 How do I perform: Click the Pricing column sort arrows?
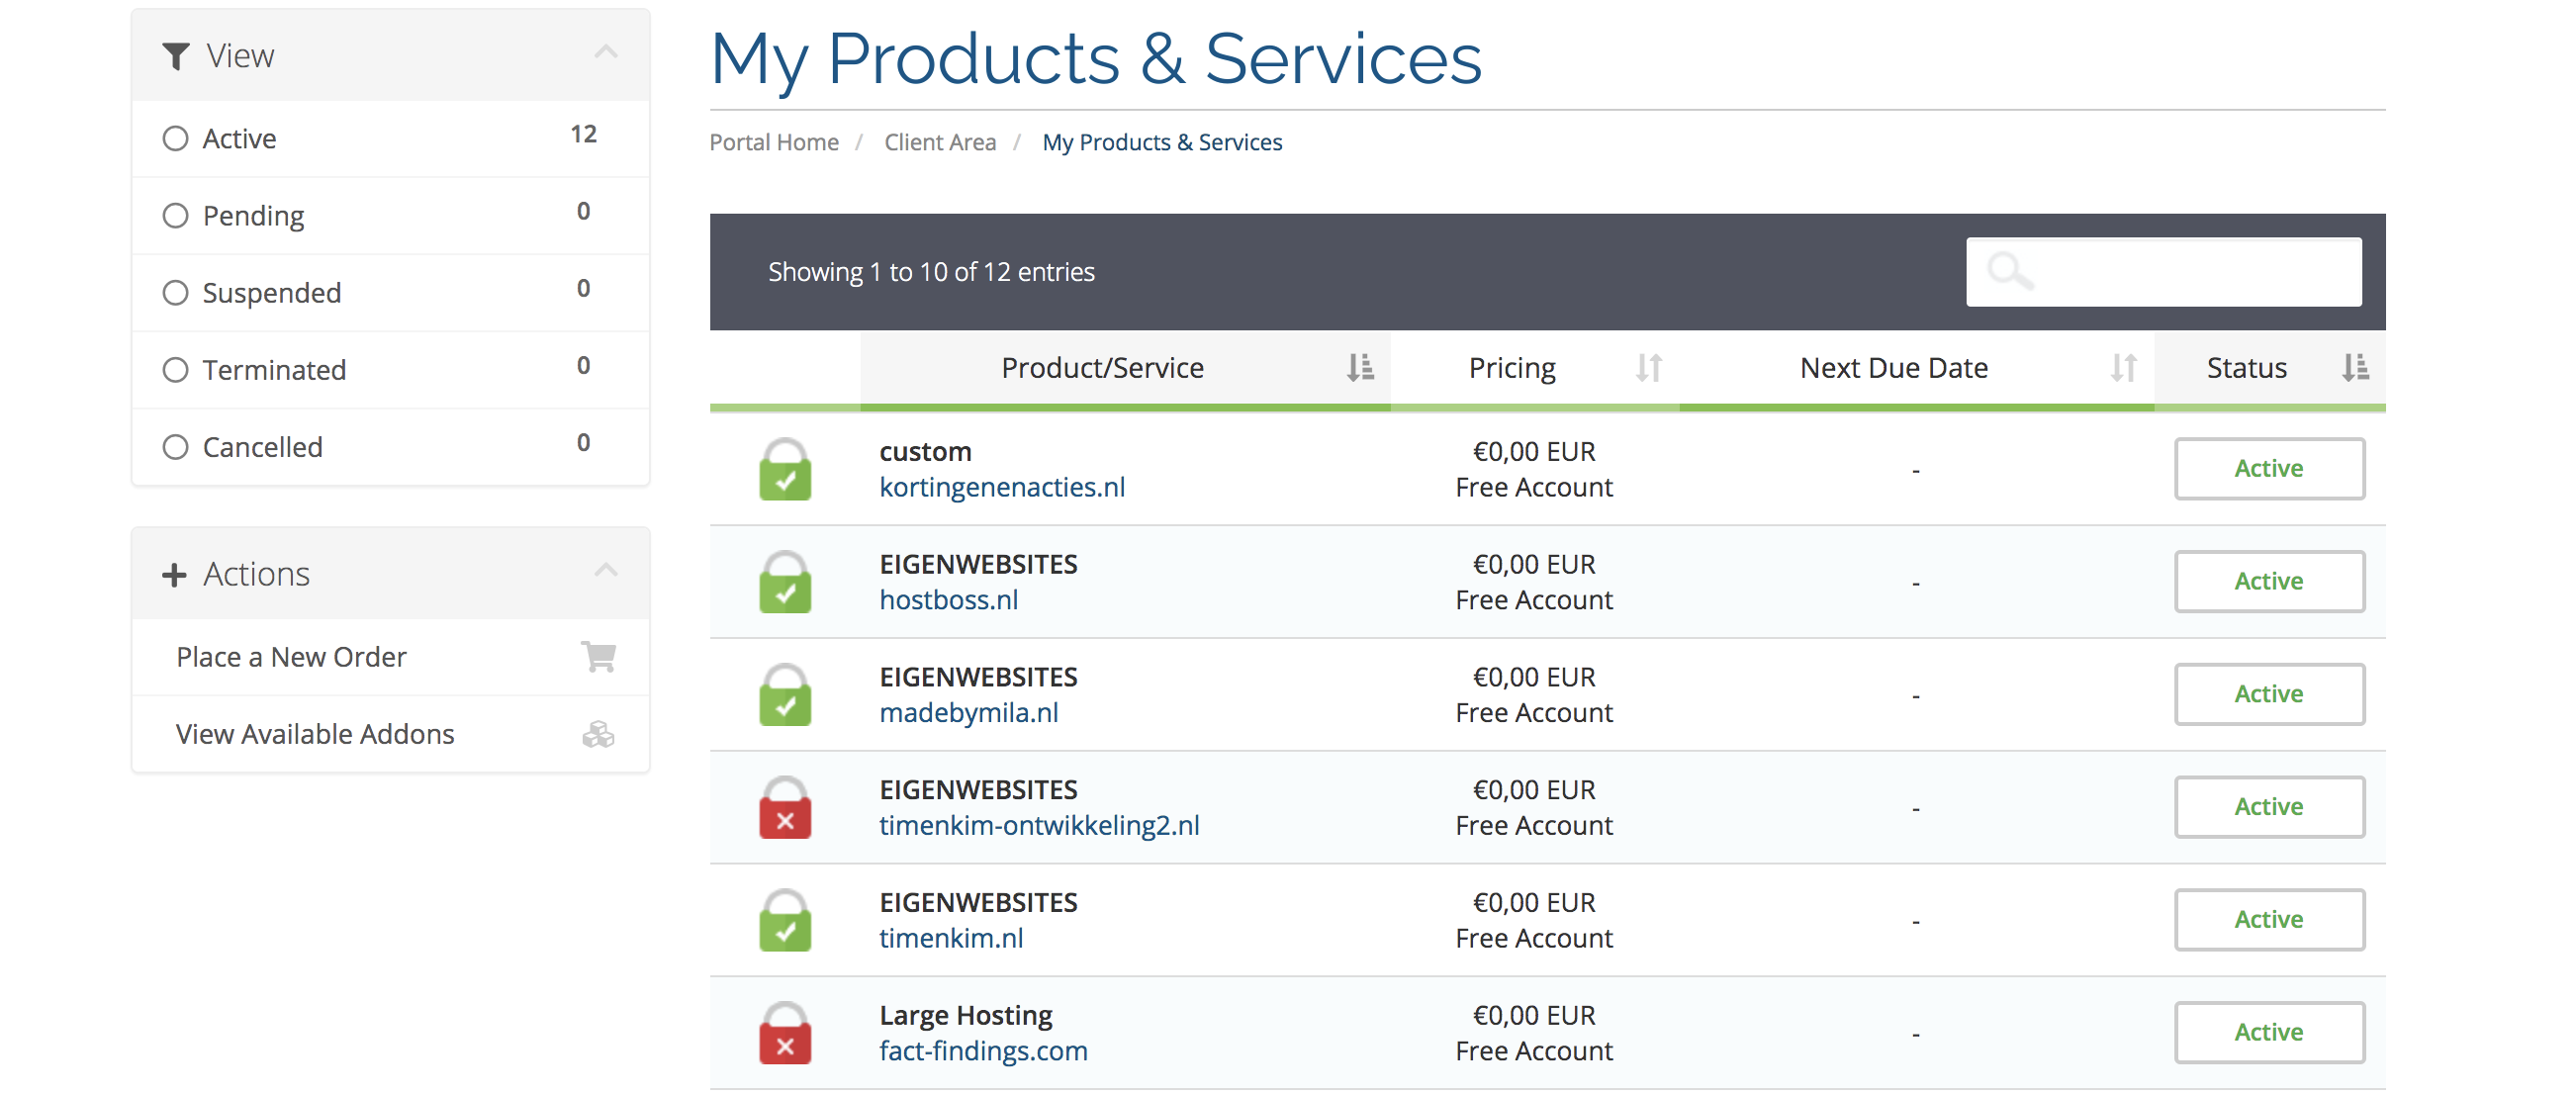(x=1648, y=368)
